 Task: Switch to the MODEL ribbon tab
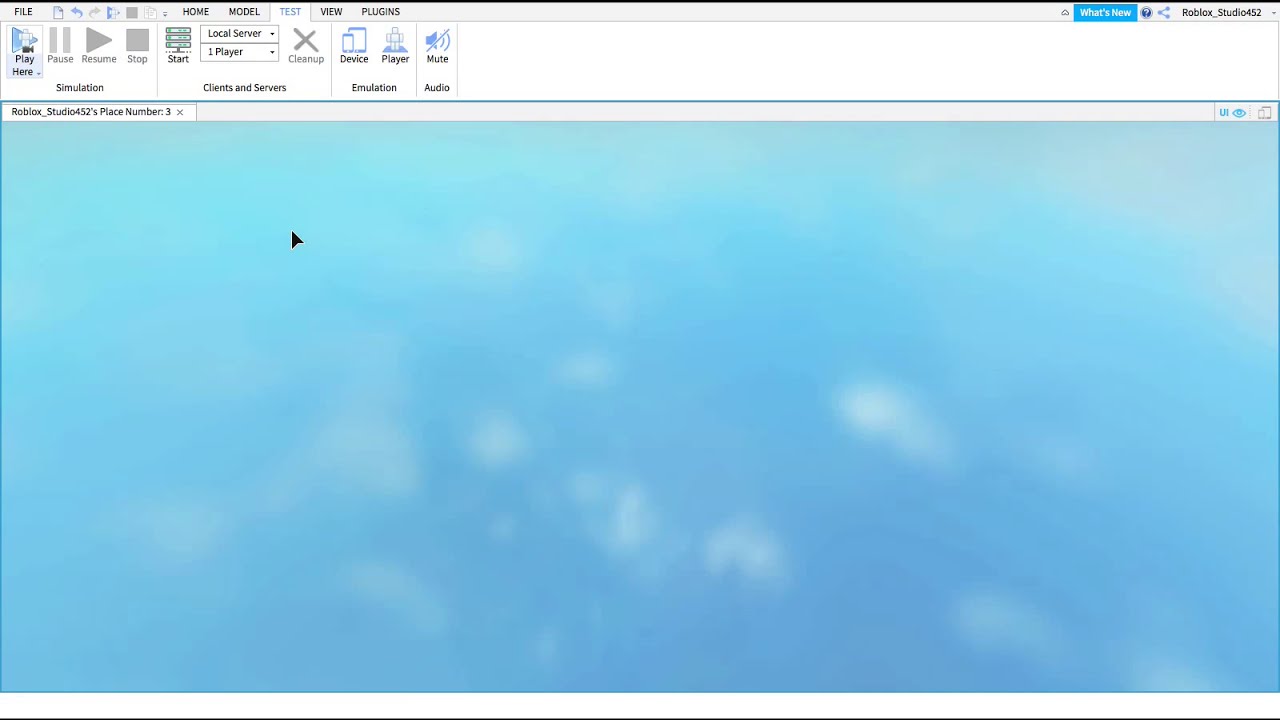[x=244, y=12]
